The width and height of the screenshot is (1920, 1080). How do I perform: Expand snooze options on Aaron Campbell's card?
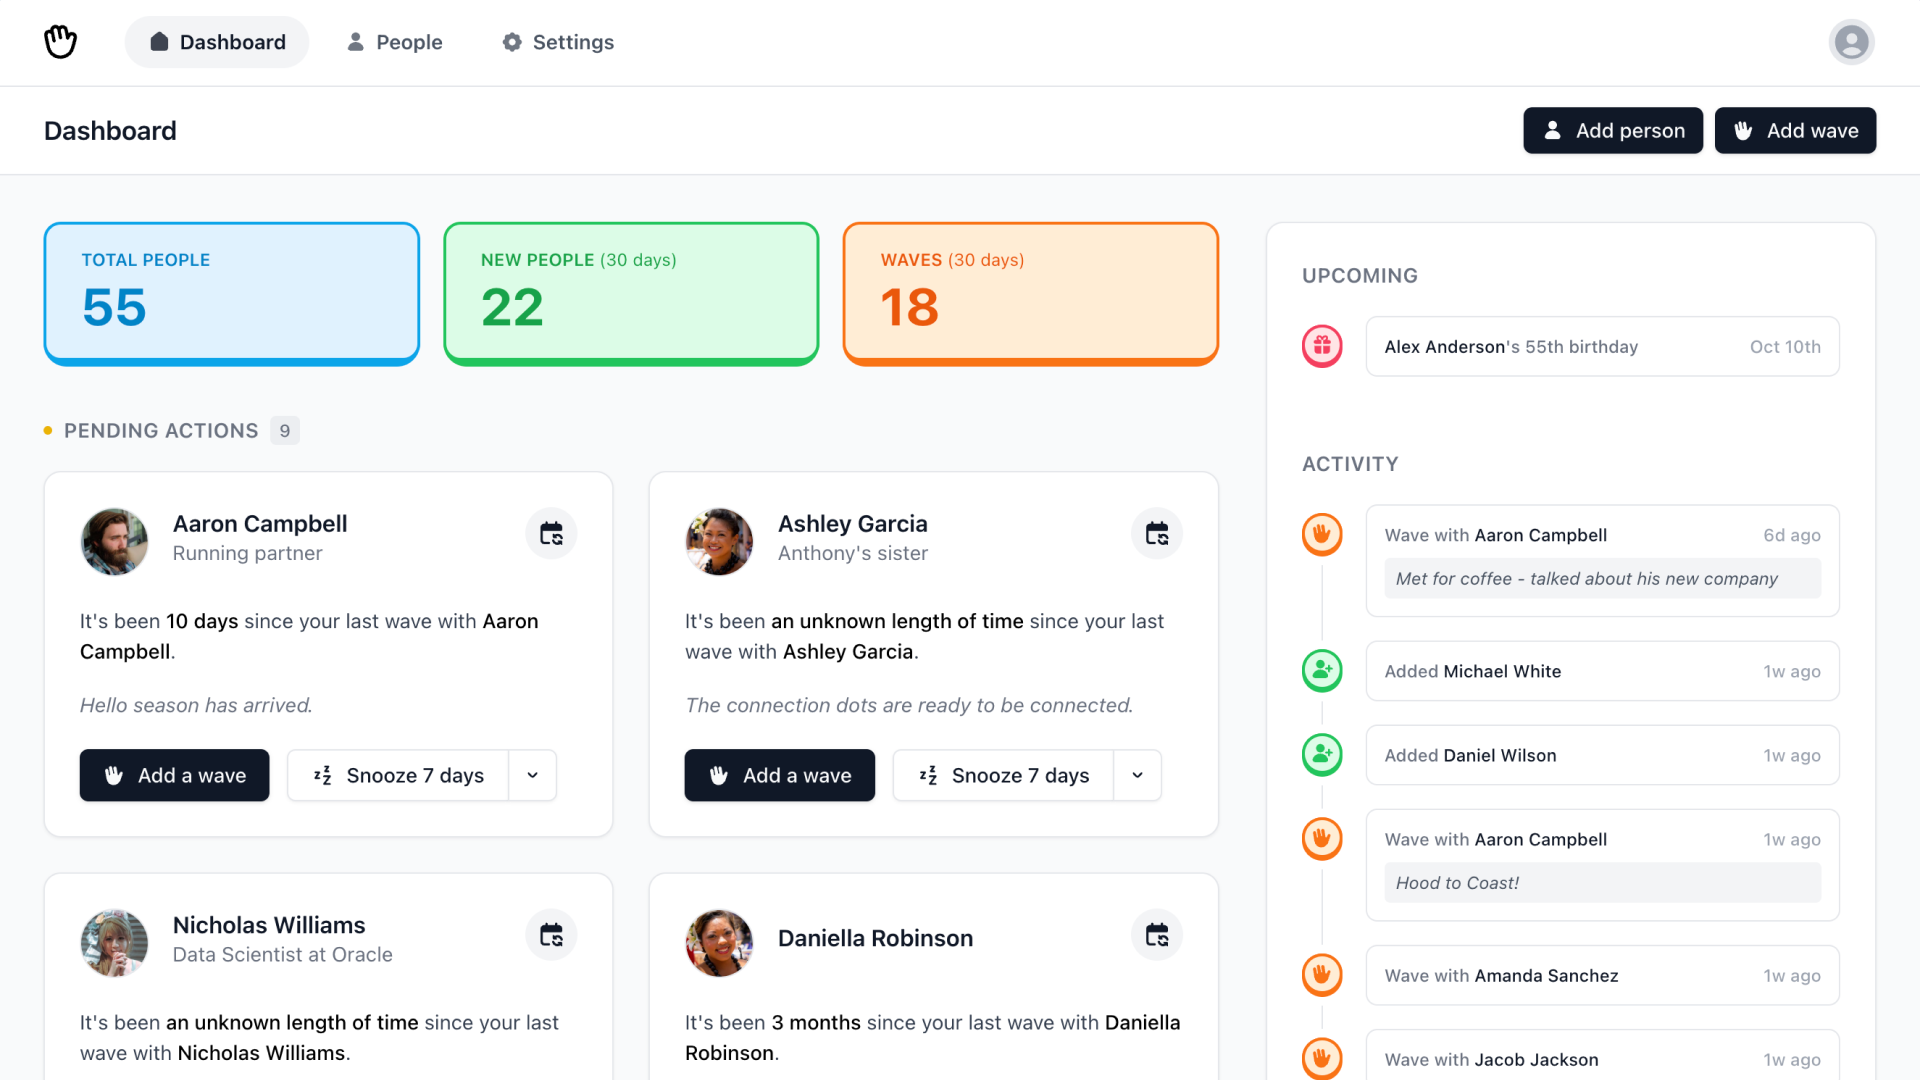point(533,775)
